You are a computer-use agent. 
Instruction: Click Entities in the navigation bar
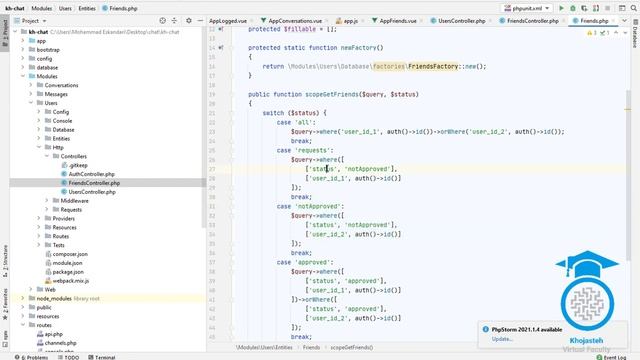click(x=87, y=8)
